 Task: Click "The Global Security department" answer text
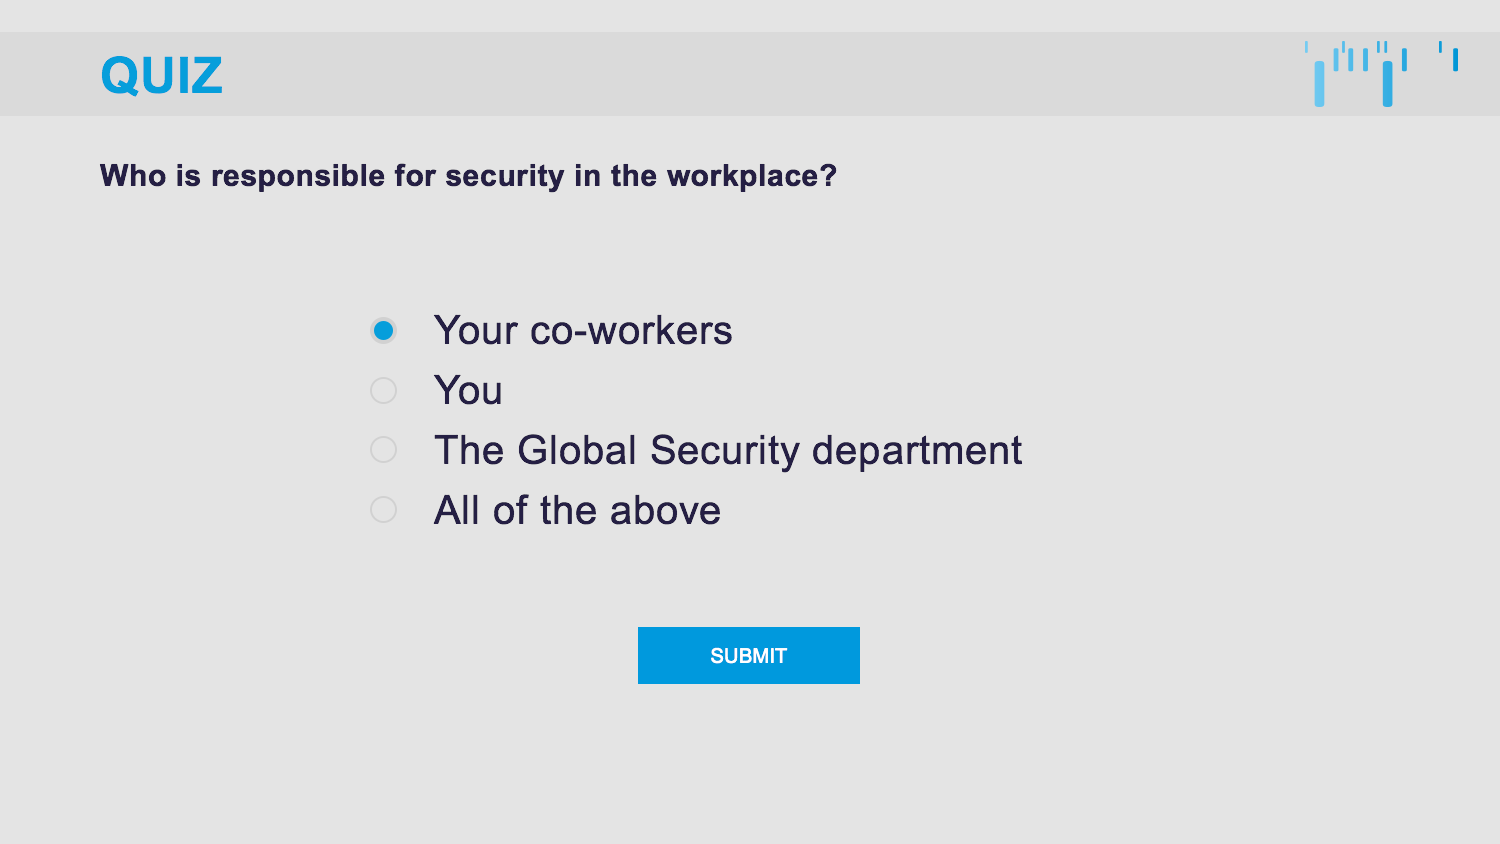pyautogui.click(x=727, y=451)
